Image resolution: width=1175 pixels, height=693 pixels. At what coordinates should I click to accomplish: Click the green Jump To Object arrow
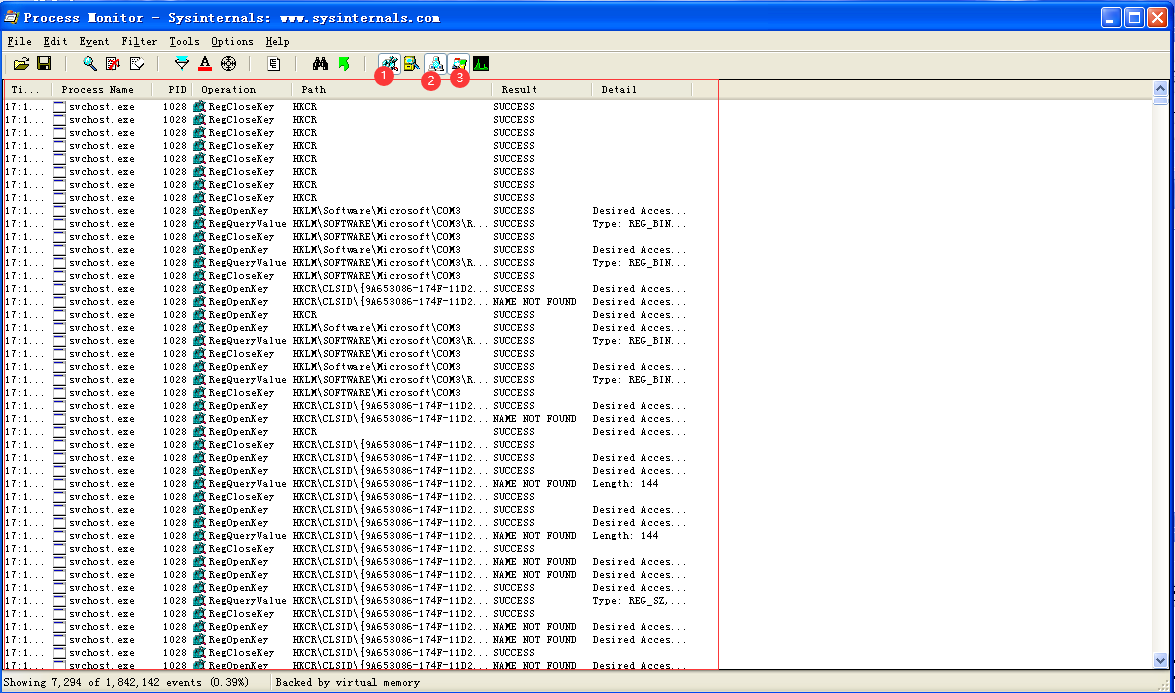coord(344,64)
